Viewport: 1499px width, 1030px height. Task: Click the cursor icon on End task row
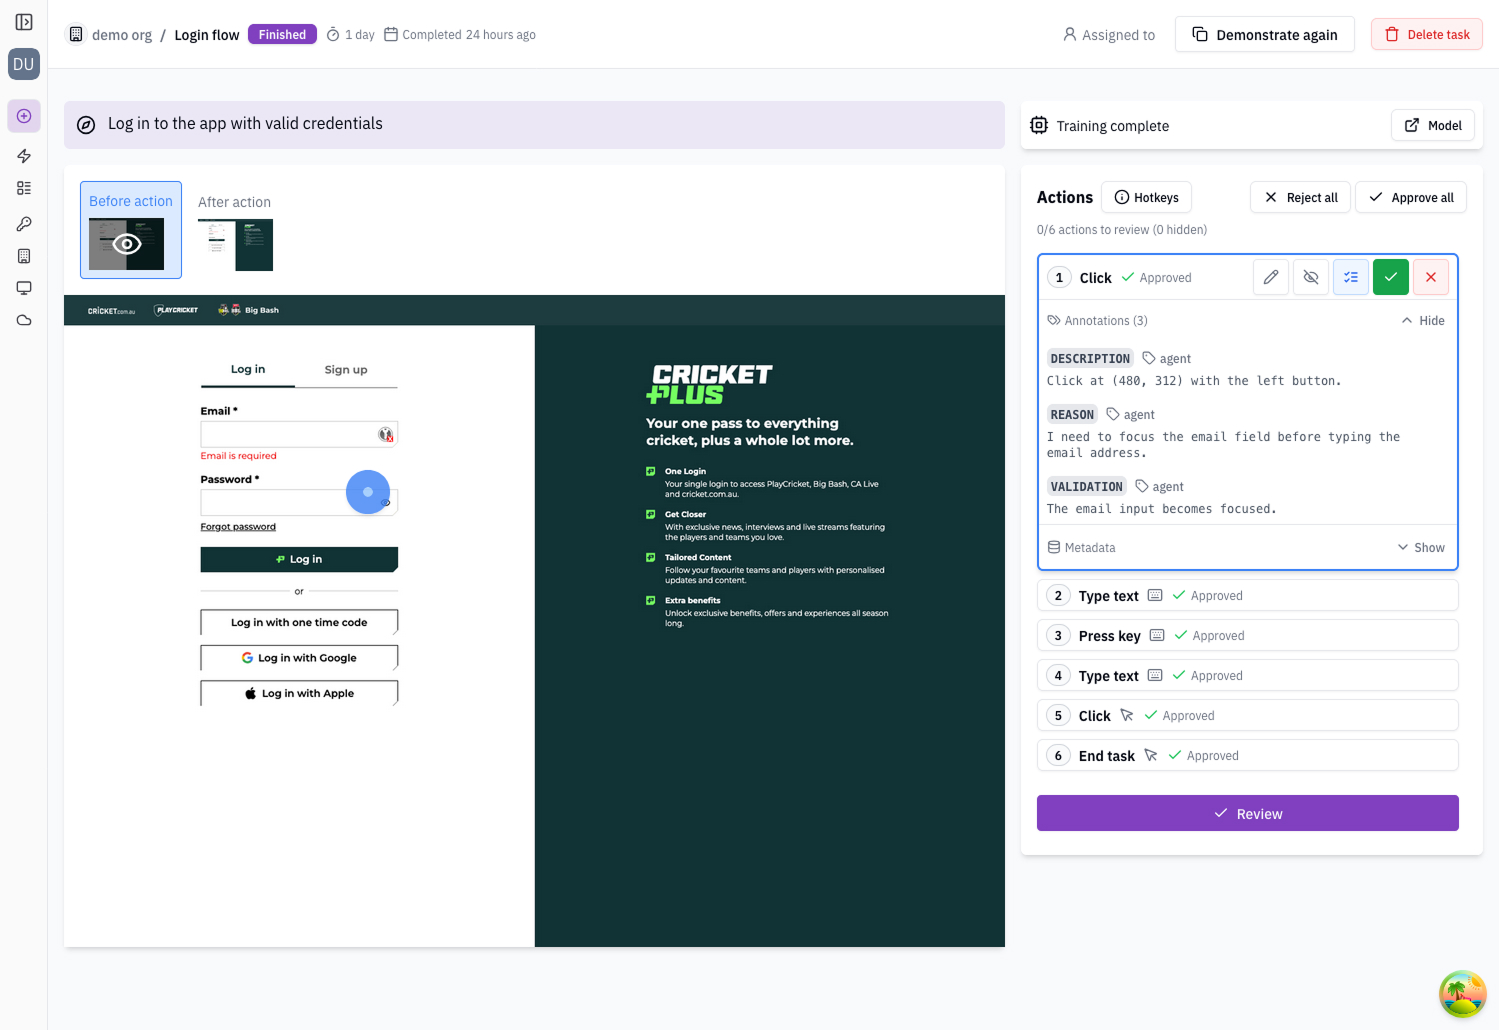coord(1151,755)
